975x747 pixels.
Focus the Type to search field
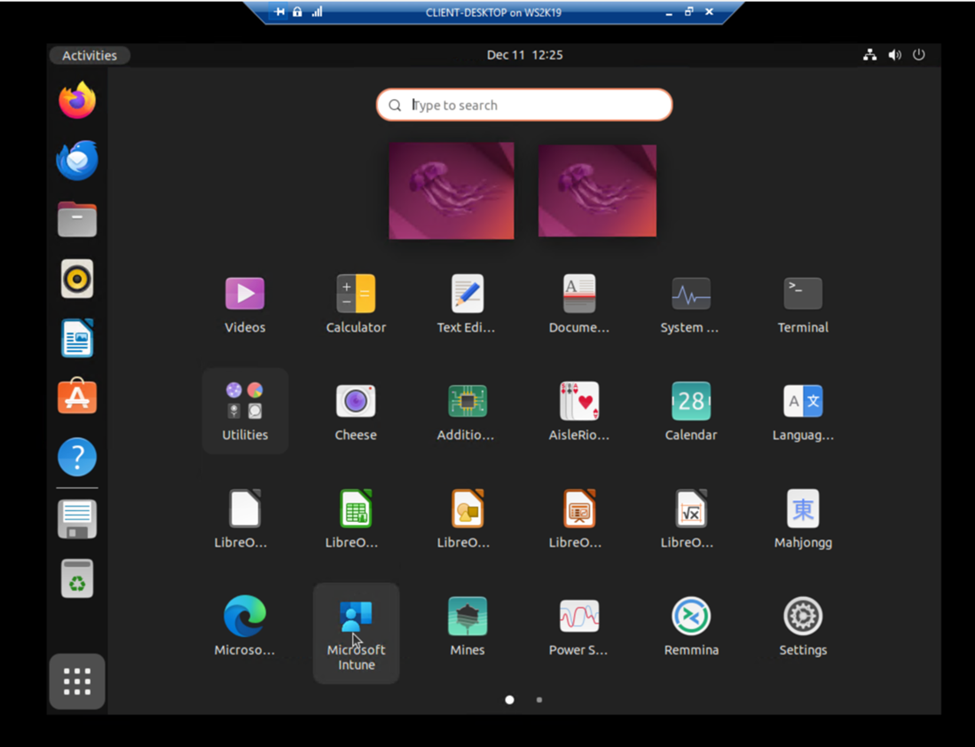click(x=524, y=104)
